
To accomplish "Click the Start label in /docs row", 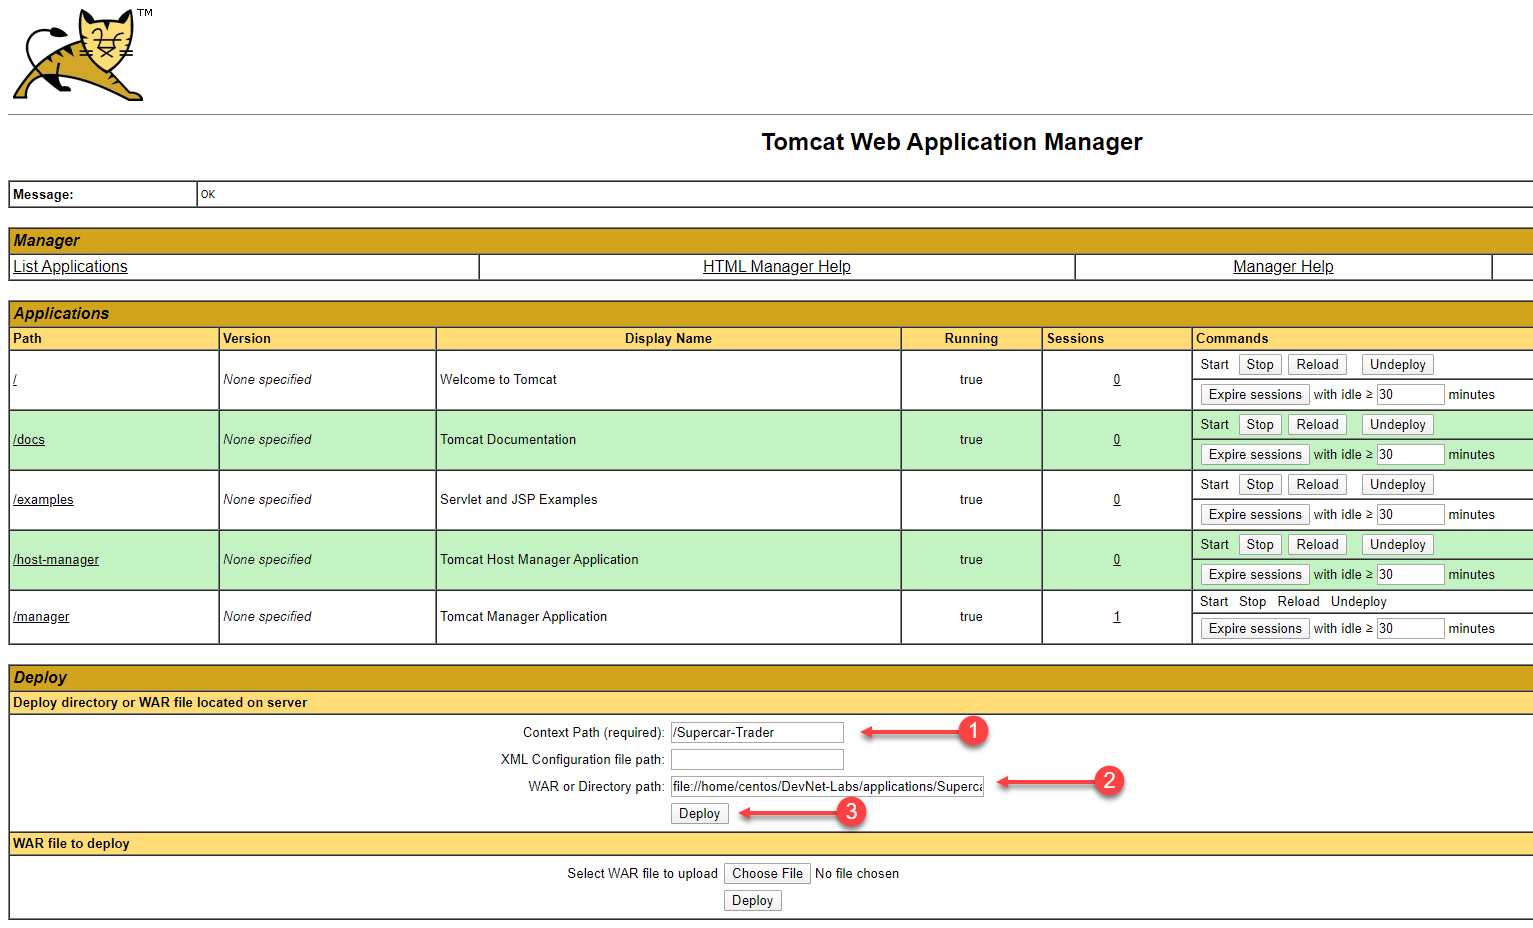I will 1215,425.
